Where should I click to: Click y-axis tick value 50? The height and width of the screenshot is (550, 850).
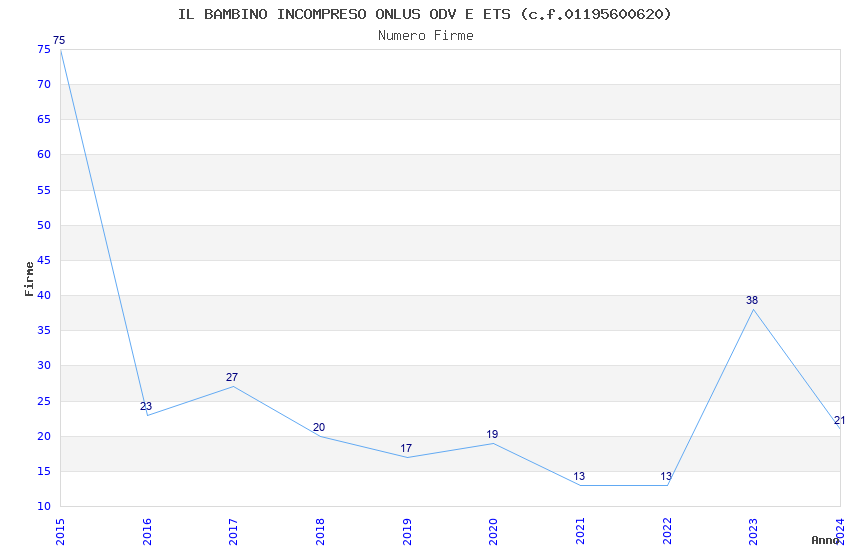click(x=44, y=225)
